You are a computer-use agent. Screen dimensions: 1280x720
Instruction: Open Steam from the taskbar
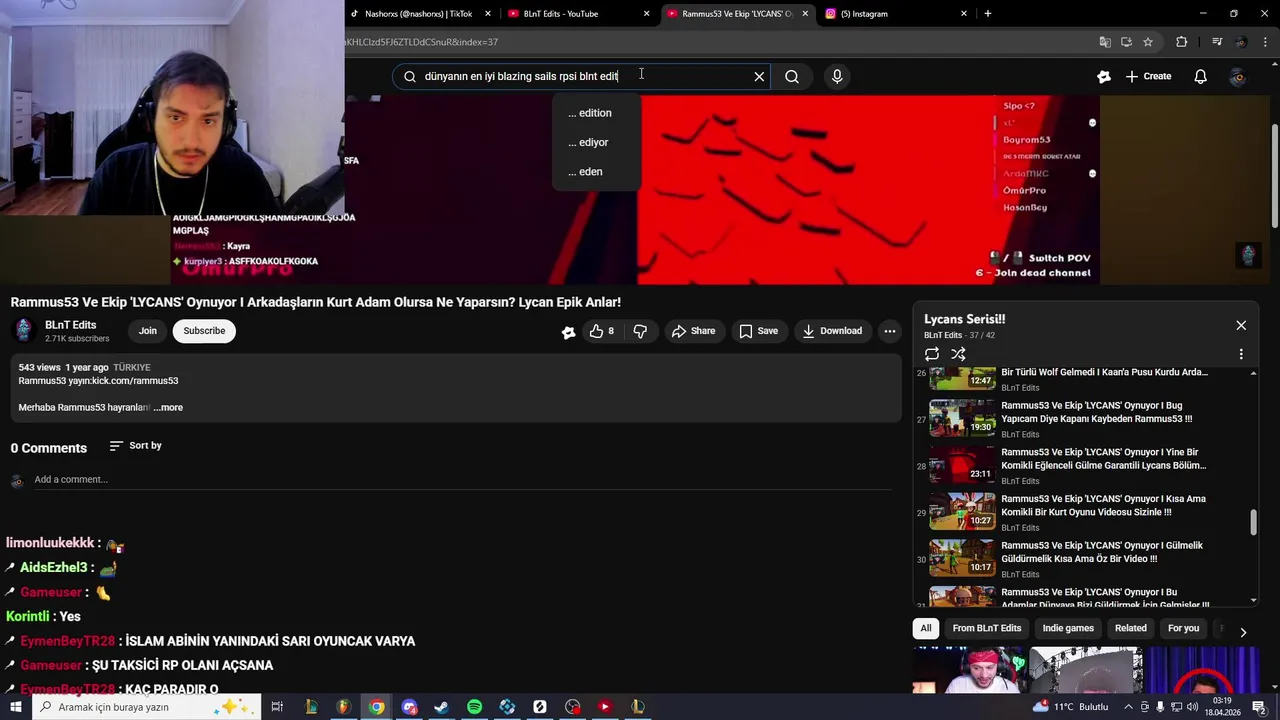[x=441, y=707]
